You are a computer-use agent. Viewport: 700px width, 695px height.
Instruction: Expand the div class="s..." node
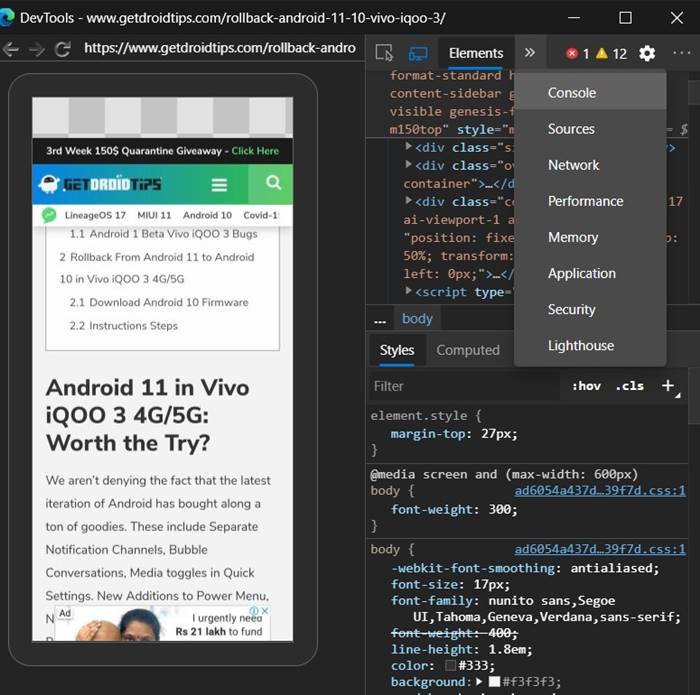click(408, 146)
